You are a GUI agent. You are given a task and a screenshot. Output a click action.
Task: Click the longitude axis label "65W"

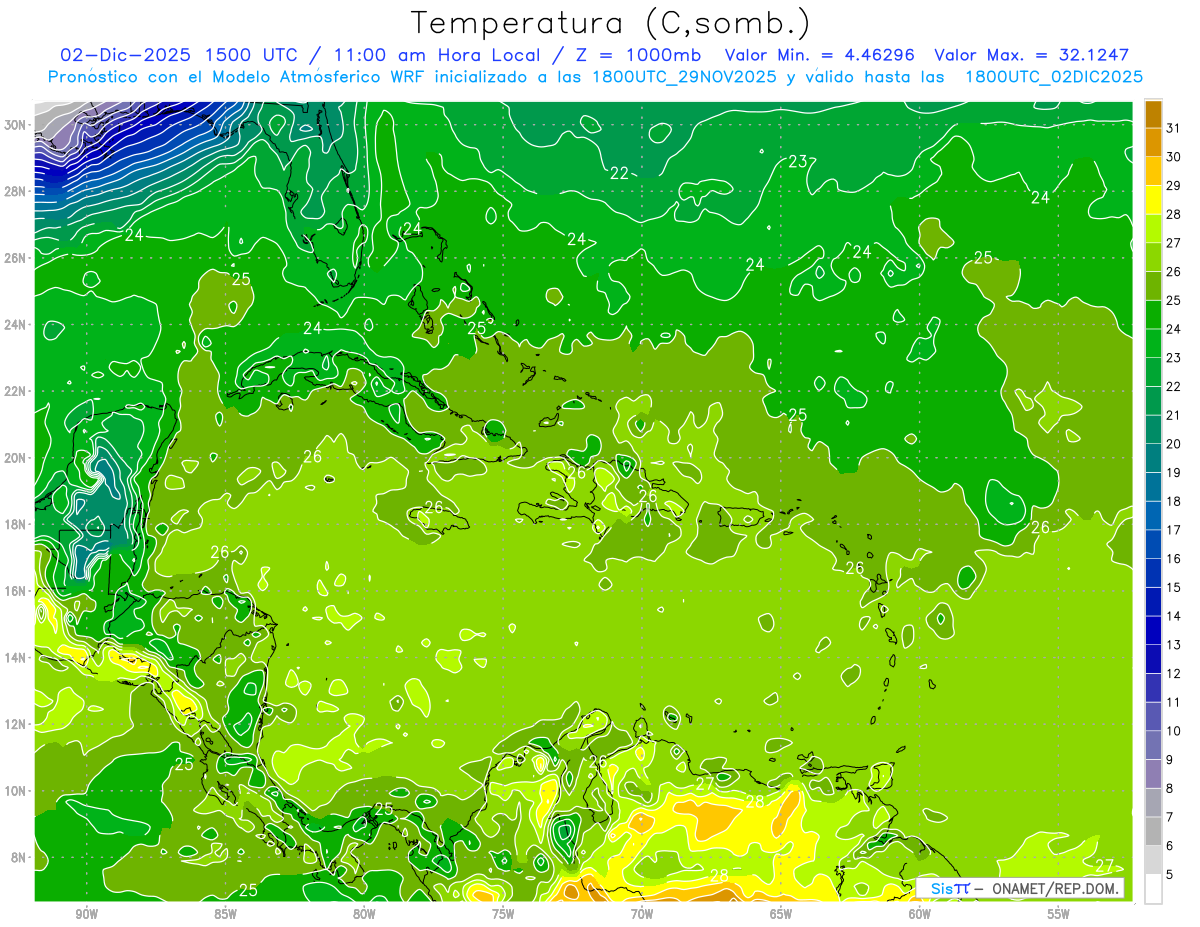[x=781, y=914]
